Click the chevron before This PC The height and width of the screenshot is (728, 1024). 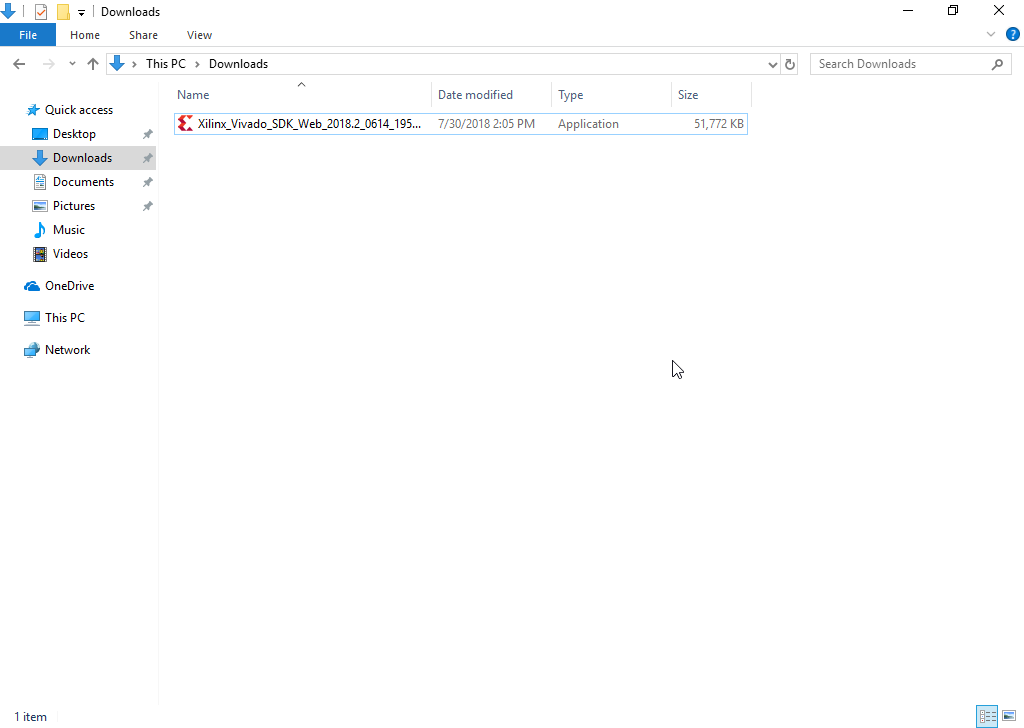tap(135, 64)
